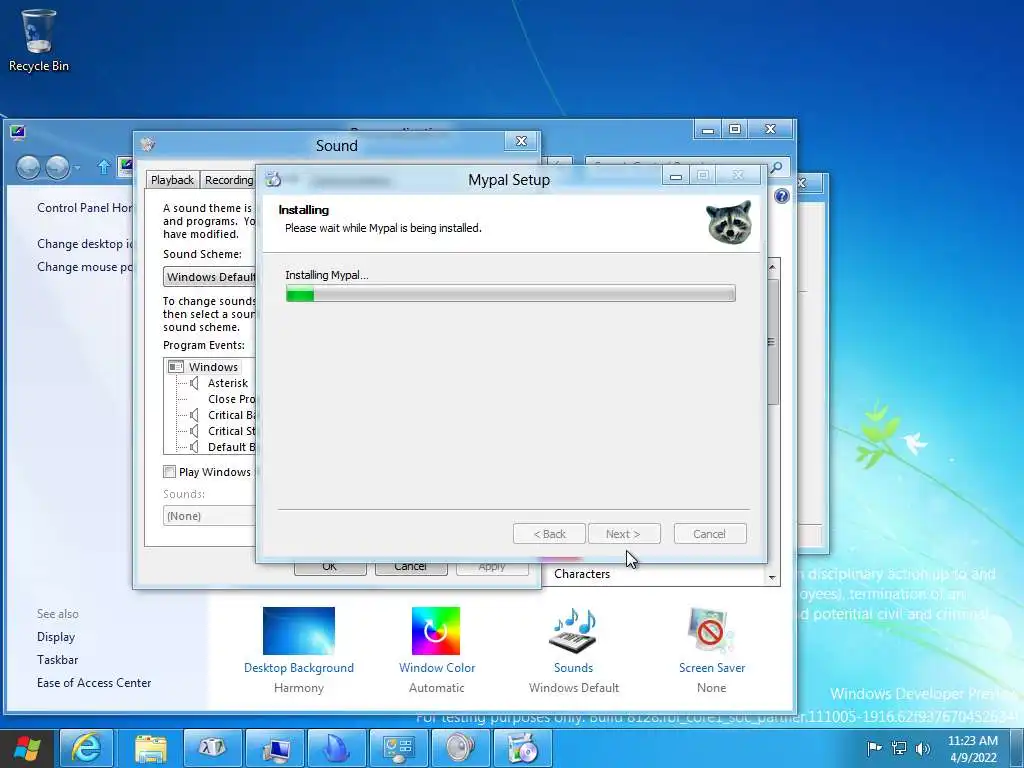Open the Sounds link in Personalization
1024x768 pixels.
pos(573,667)
